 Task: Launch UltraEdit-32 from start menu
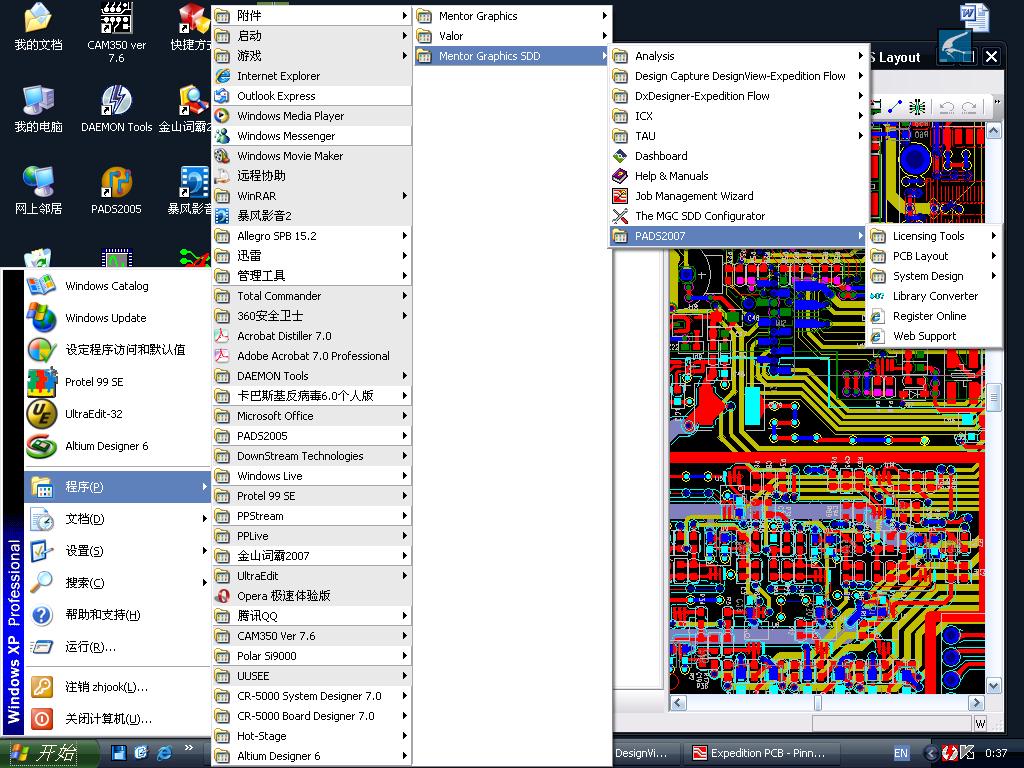click(117, 414)
